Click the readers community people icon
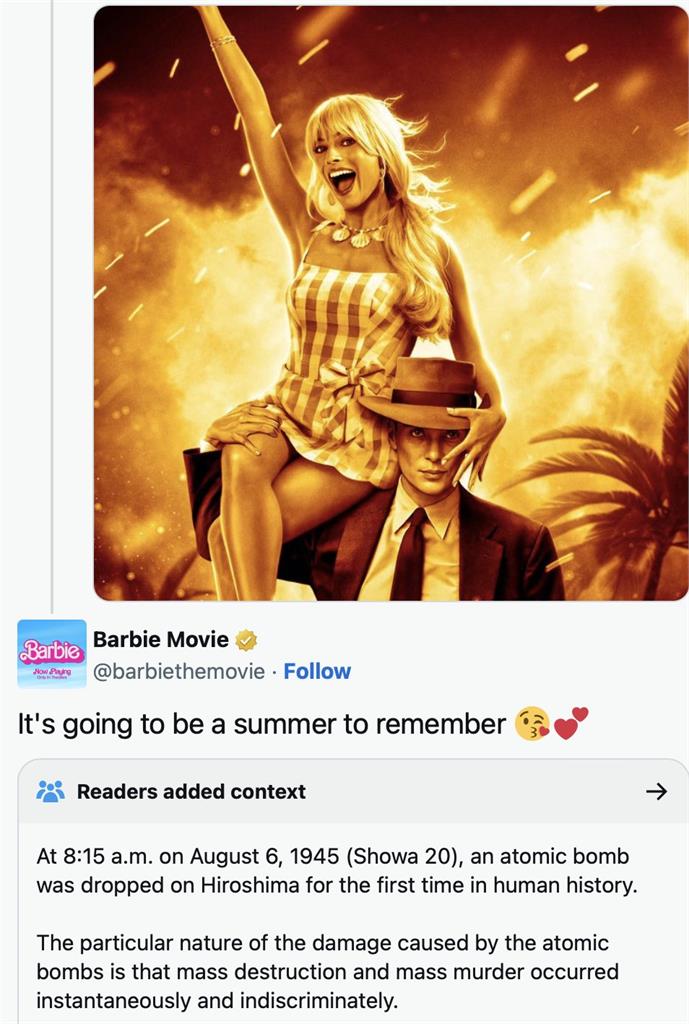The width and height of the screenshot is (689, 1024). pos(50,792)
